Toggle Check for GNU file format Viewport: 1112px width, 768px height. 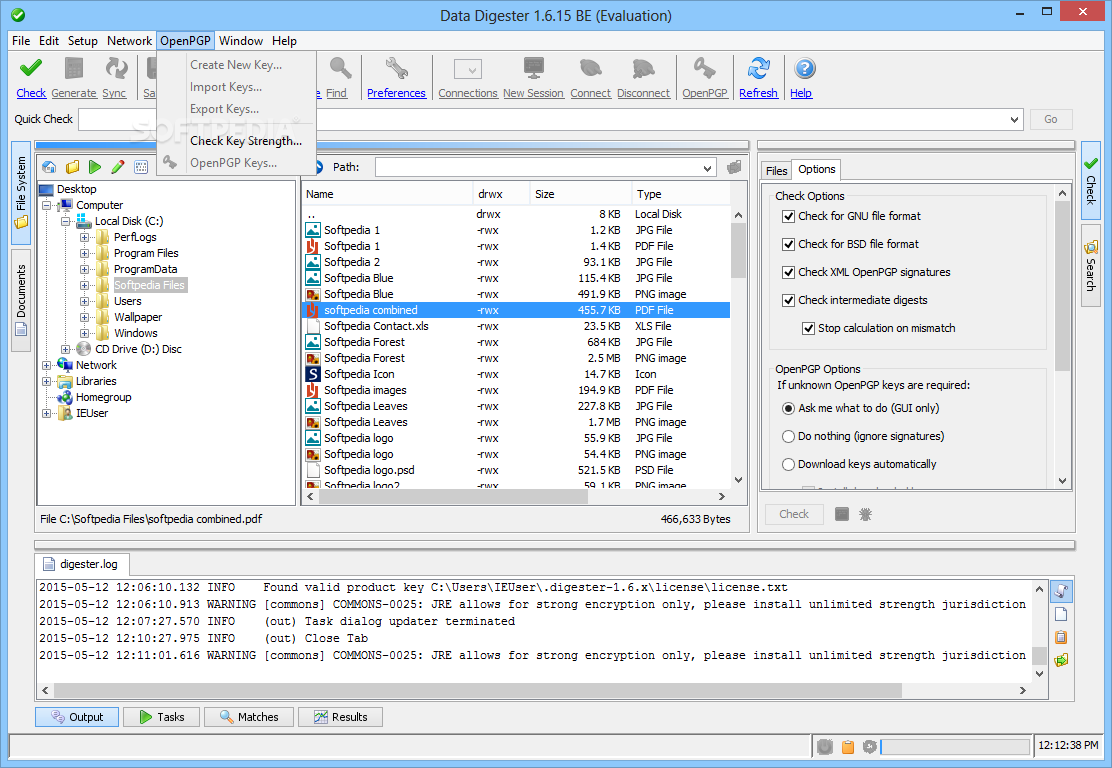788,216
